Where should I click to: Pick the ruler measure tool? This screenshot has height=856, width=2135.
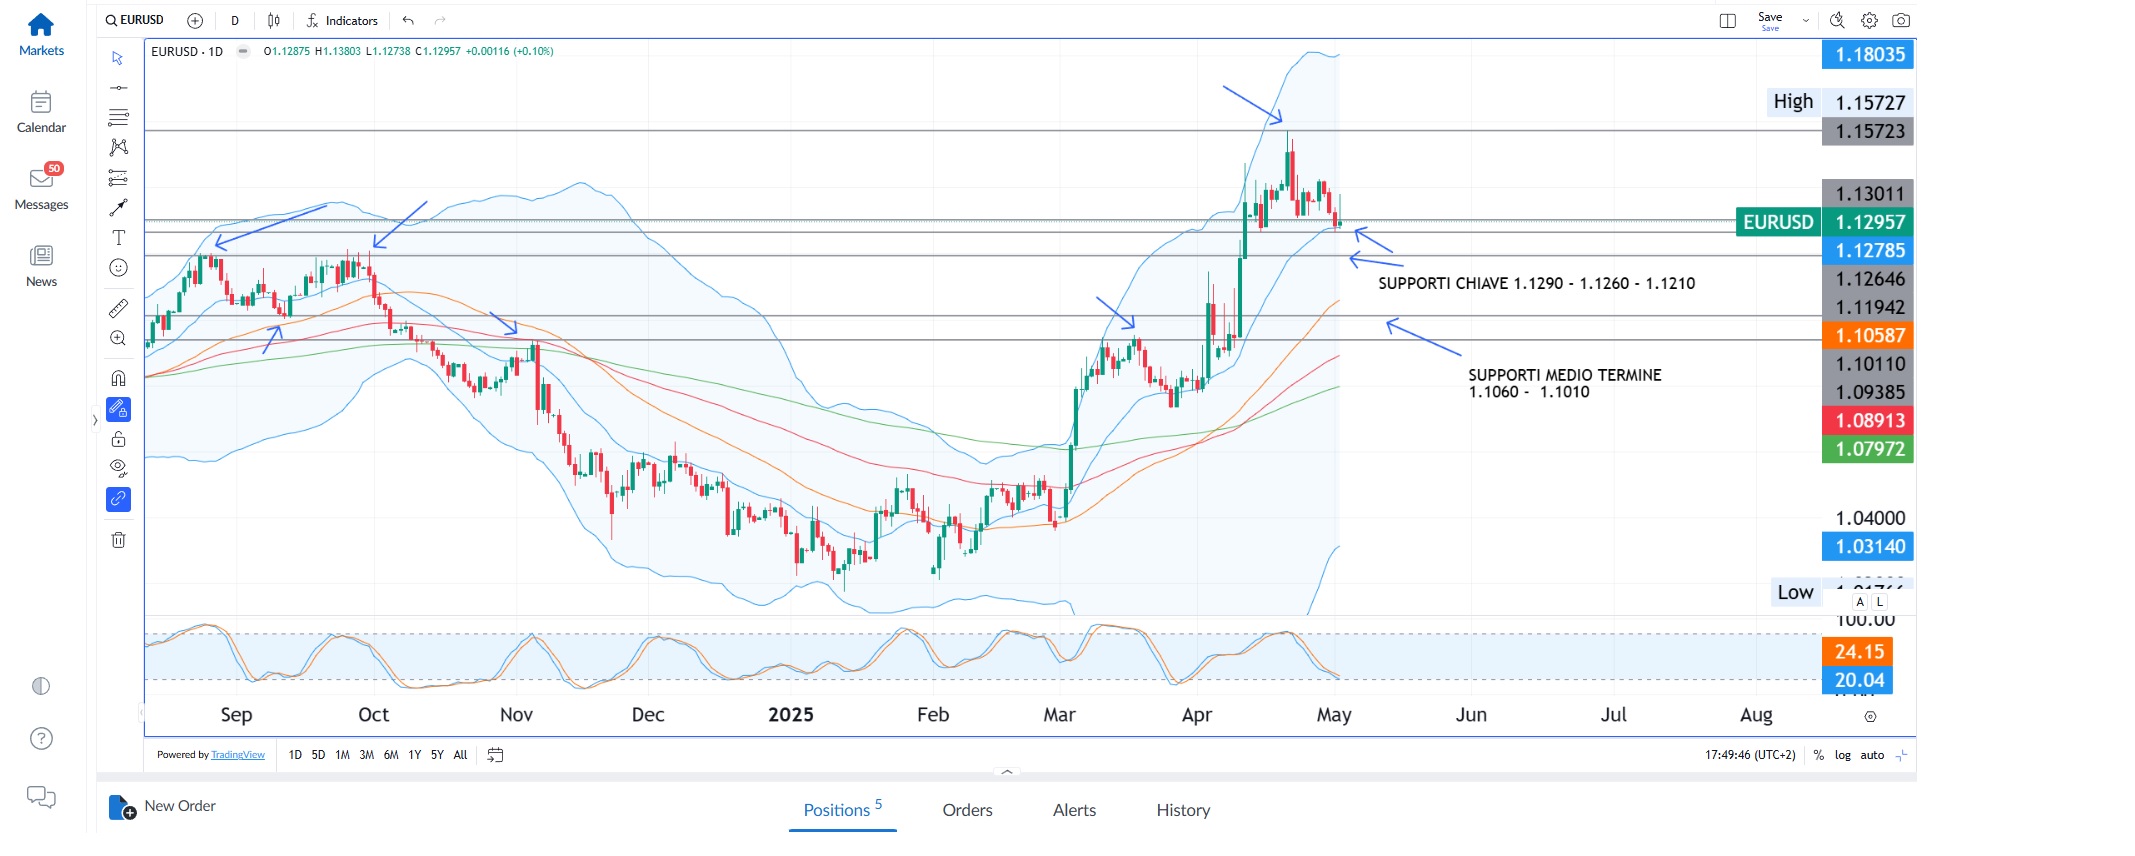pyautogui.click(x=118, y=308)
